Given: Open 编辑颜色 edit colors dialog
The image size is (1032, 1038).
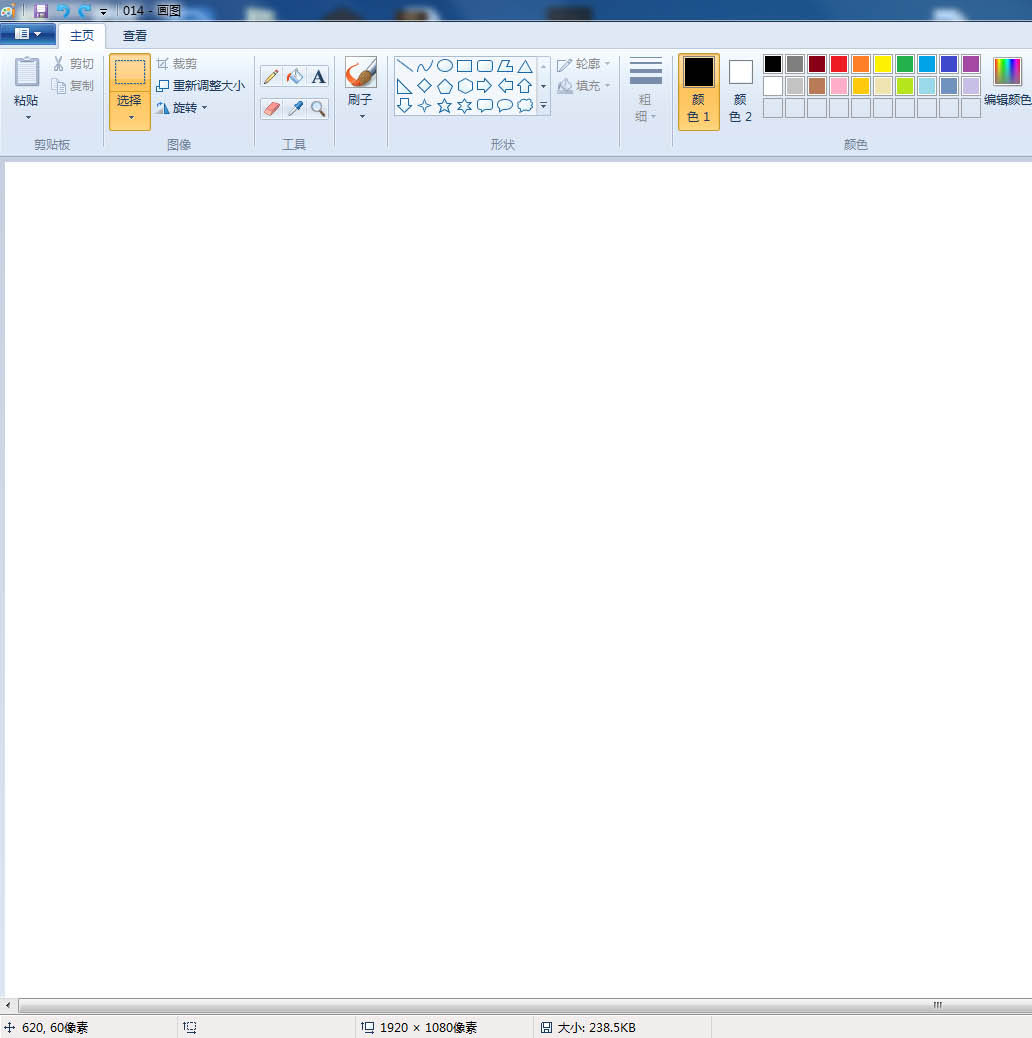Looking at the screenshot, I should pos(1008,82).
